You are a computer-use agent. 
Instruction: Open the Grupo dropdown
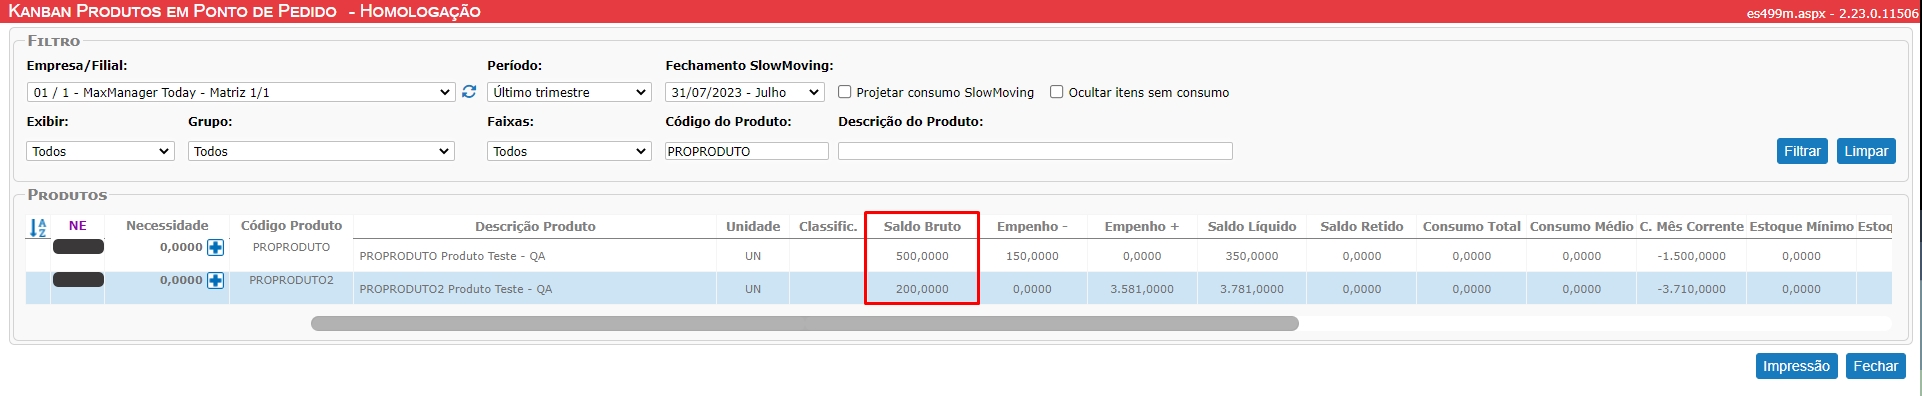[321, 151]
